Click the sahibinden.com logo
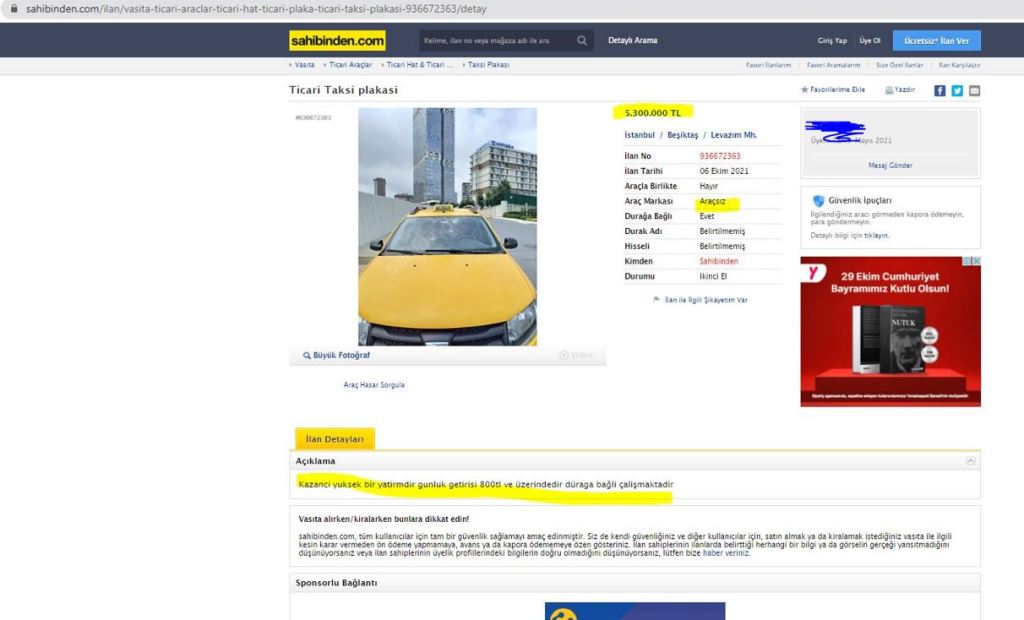Viewport: 1024px width, 620px height. pyautogui.click(x=337, y=41)
